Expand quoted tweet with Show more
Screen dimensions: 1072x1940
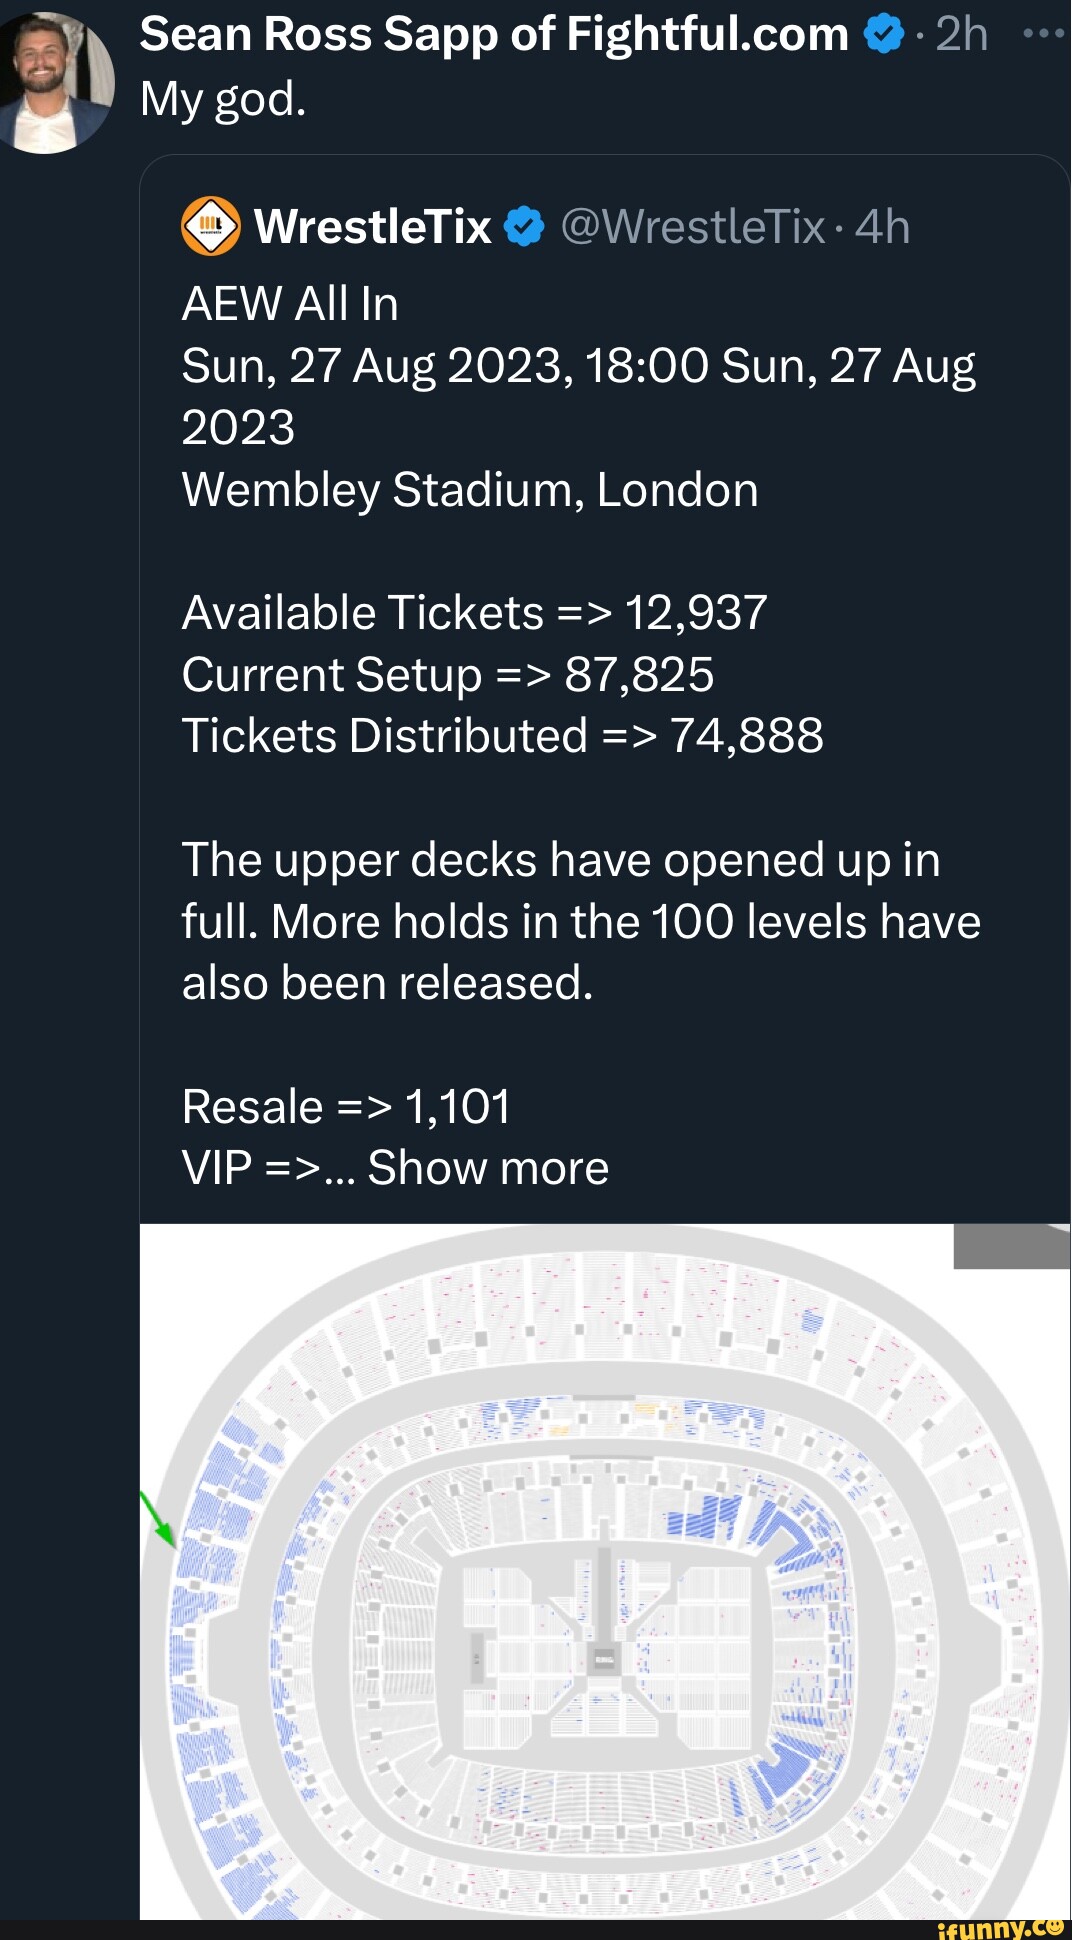point(488,1168)
